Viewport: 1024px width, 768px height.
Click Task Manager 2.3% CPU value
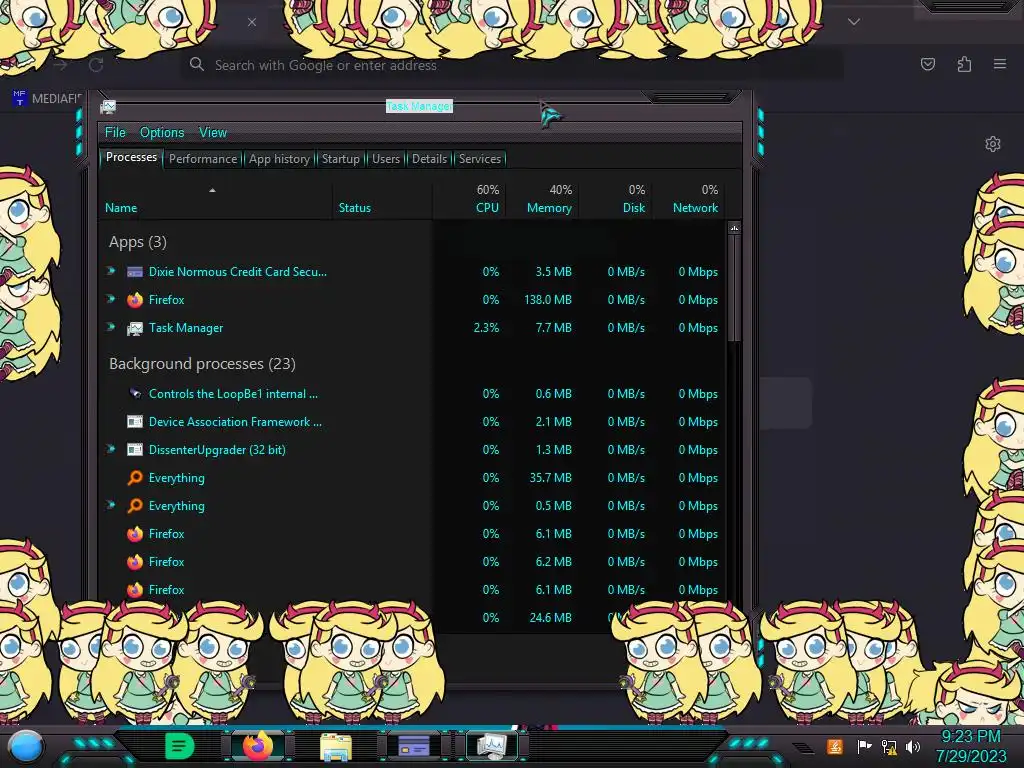tap(486, 328)
